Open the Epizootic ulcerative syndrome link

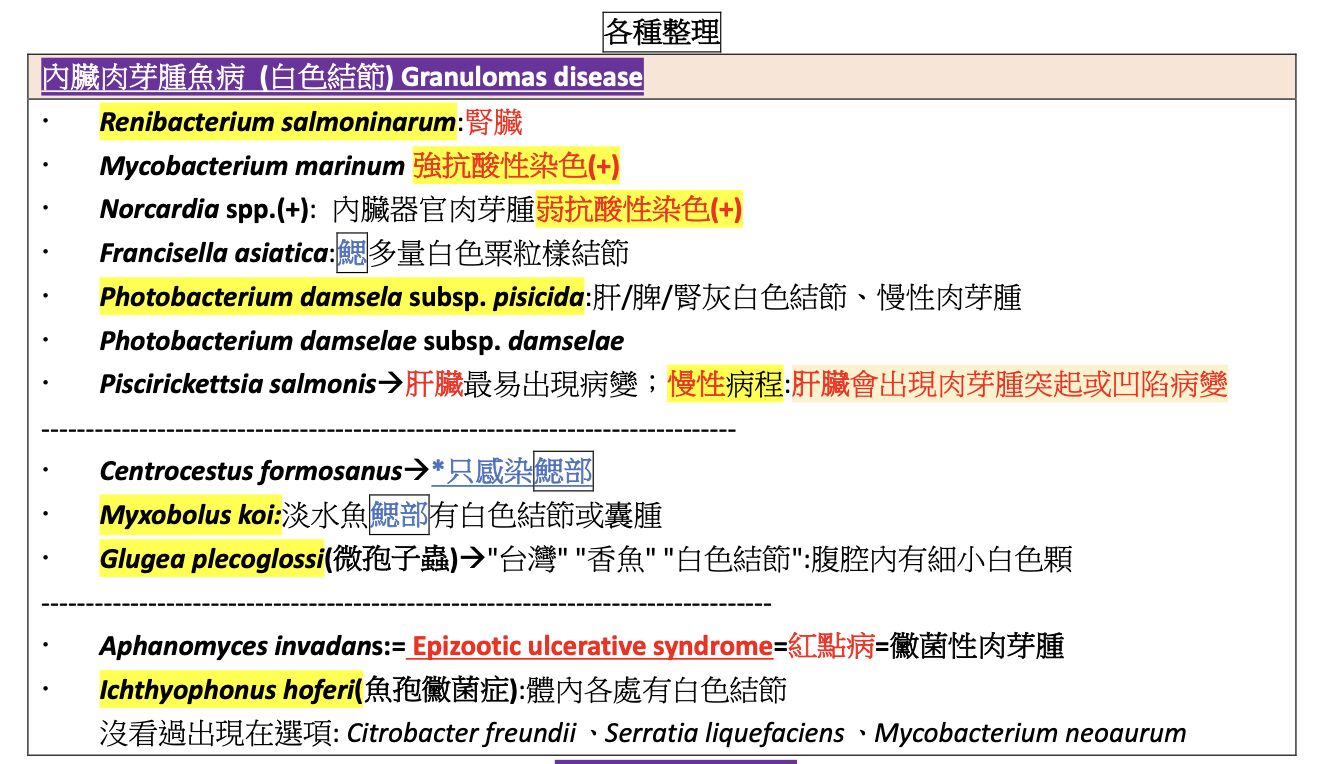(589, 647)
